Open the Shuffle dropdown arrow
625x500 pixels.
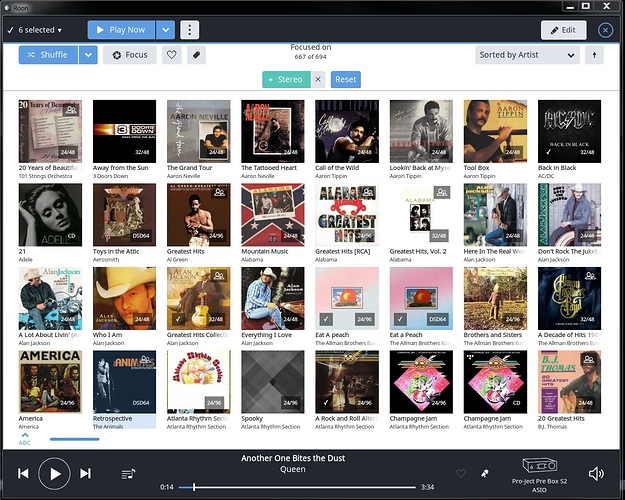[x=88, y=55]
